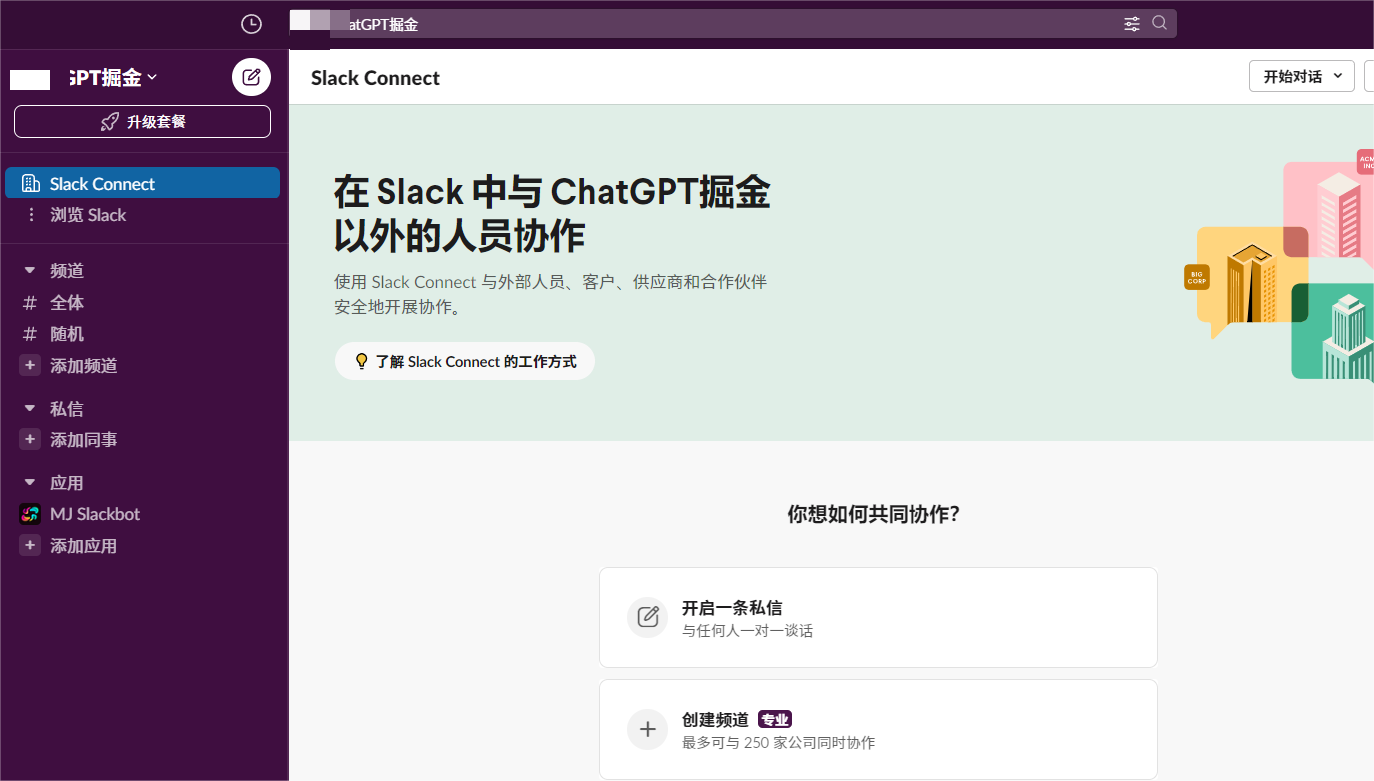Click the plus icon for 添加应用
The width and height of the screenshot is (1374, 781).
(30, 546)
